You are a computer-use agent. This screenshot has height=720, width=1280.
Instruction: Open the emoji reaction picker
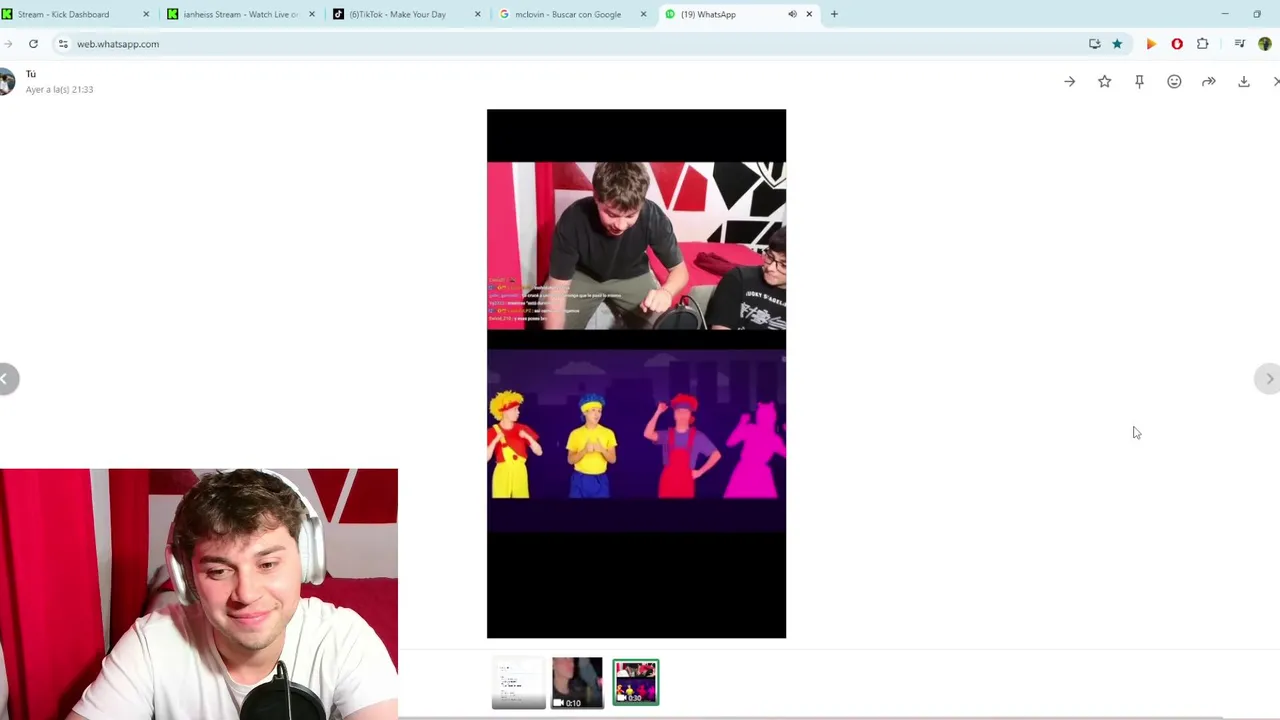pos(1174,81)
